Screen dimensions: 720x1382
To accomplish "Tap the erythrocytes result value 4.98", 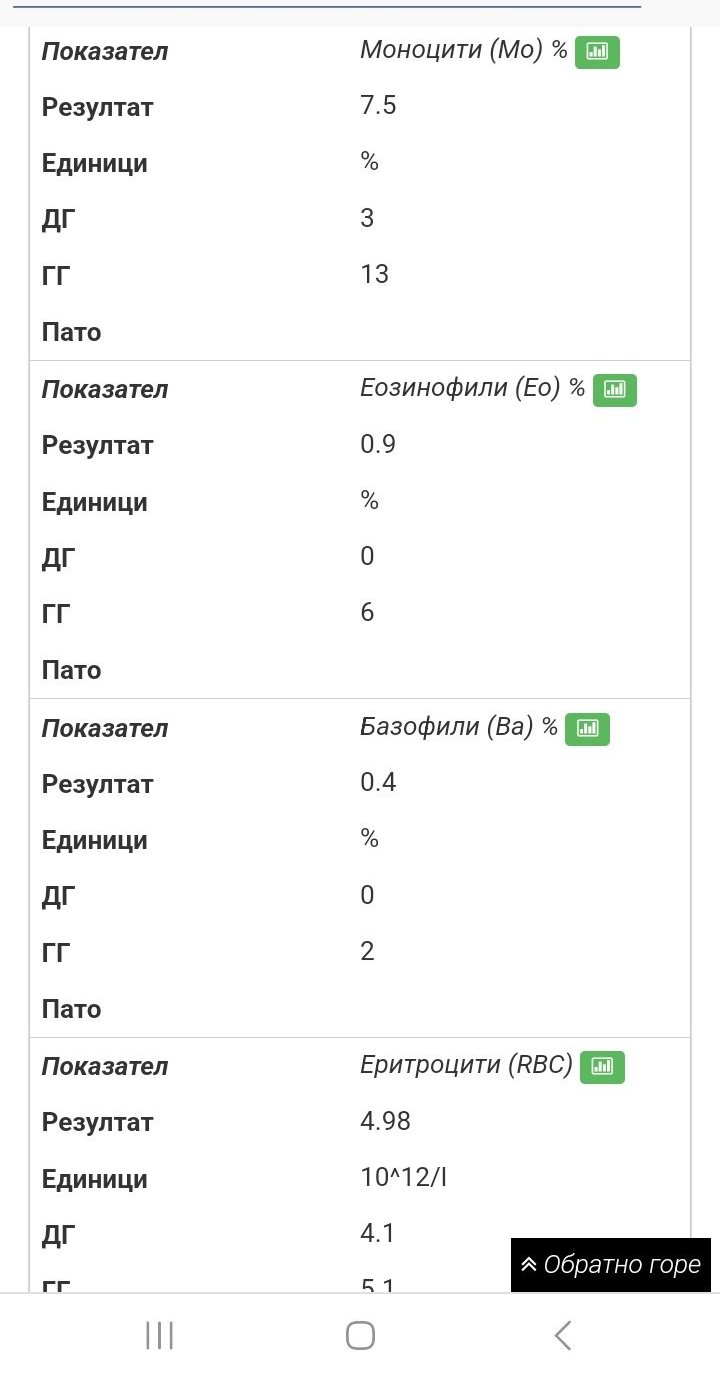I will [385, 1121].
